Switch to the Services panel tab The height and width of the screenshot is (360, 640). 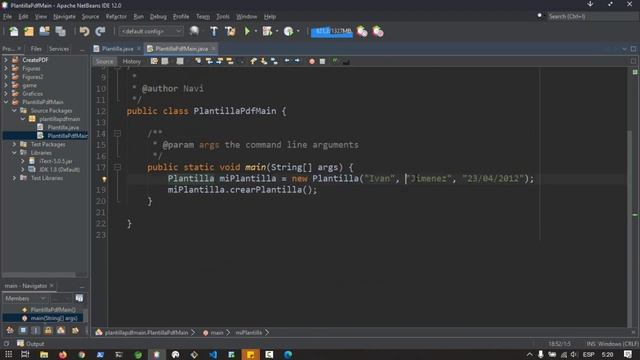click(59, 49)
